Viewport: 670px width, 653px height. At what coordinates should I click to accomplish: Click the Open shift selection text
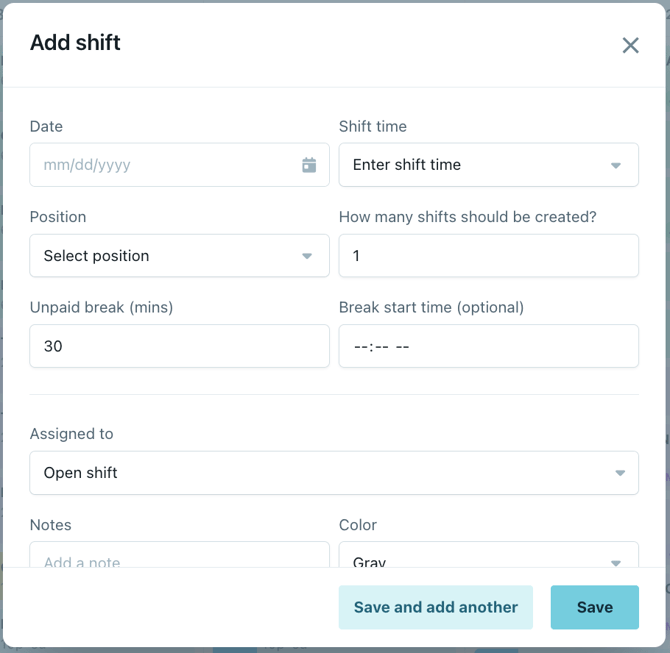click(81, 473)
